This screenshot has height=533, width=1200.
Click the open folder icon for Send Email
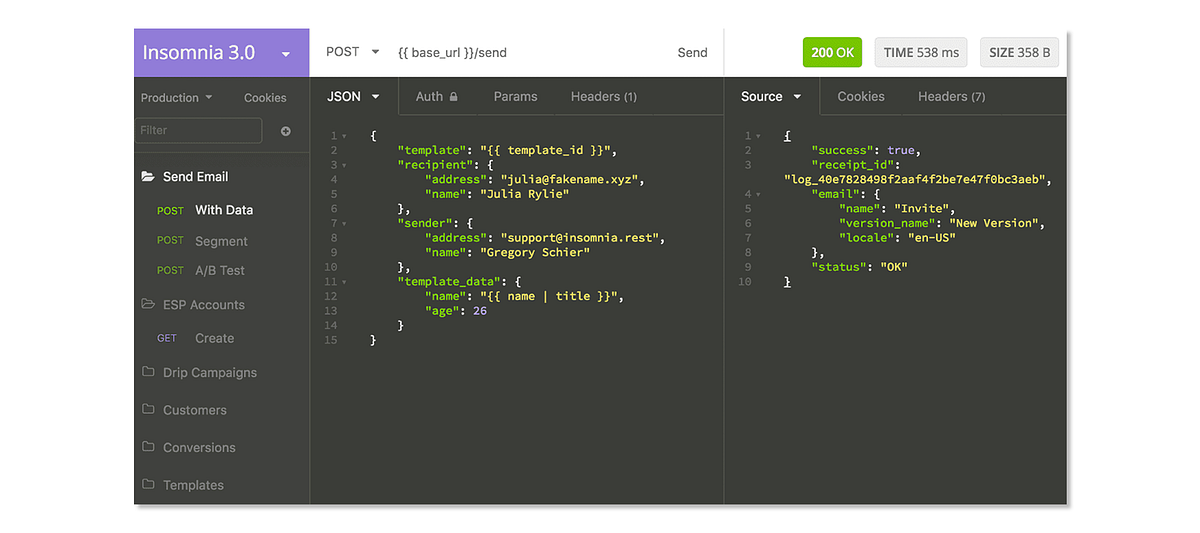pyautogui.click(x=147, y=177)
